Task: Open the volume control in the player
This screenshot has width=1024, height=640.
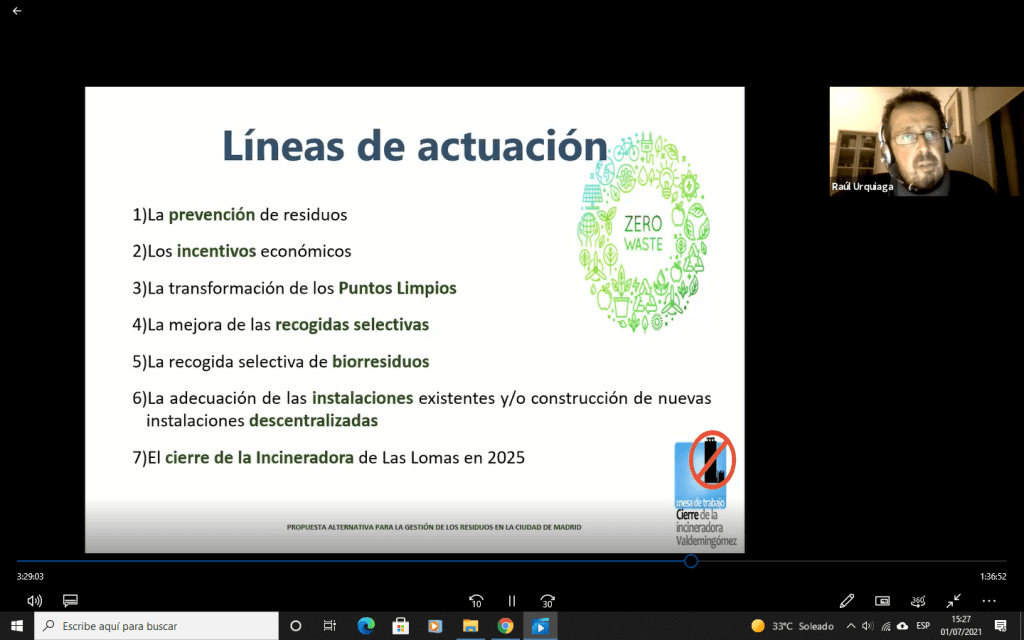Action: click(x=35, y=601)
